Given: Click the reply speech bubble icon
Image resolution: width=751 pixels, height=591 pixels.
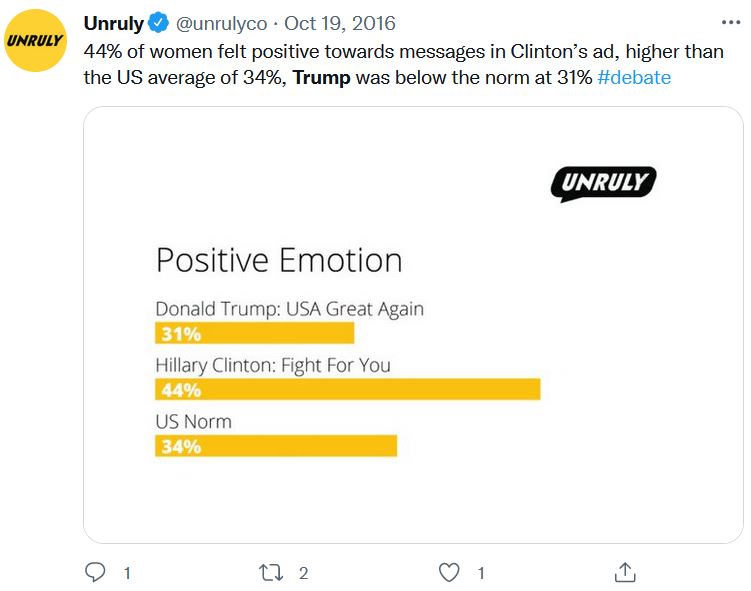Looking at the screenshot, I should [x=96, y=572].
